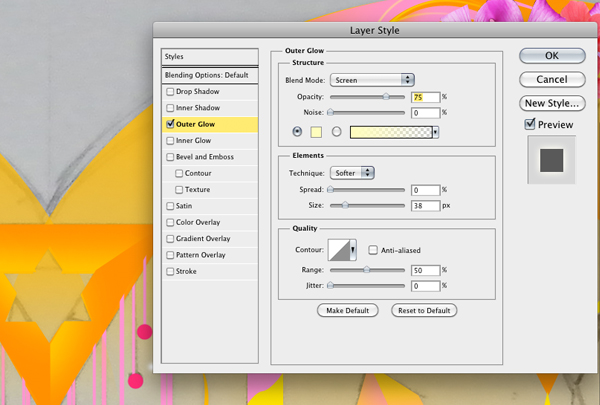This screenshot has height=405, width=600.
Task: Open the Blend Mode Screen dropdown
Action: click(x=372, y=80)
